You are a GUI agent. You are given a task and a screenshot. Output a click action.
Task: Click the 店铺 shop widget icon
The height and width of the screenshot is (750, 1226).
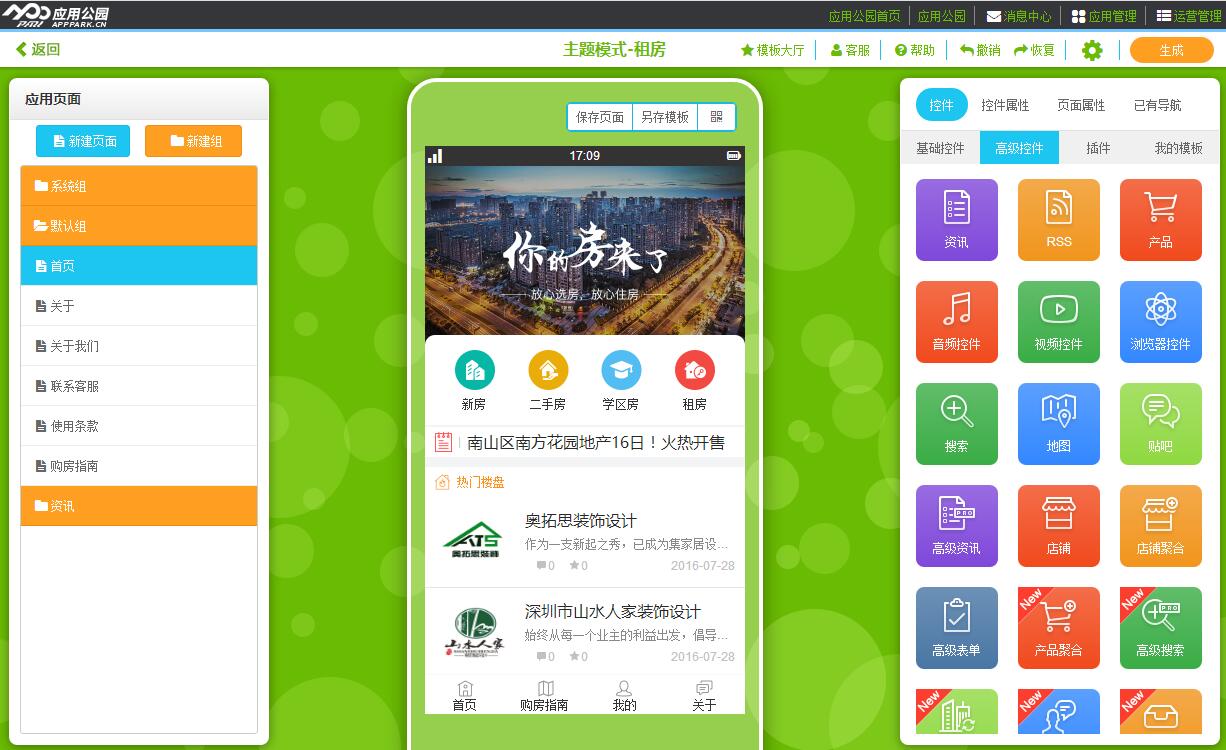click(x=1058, y=525)
